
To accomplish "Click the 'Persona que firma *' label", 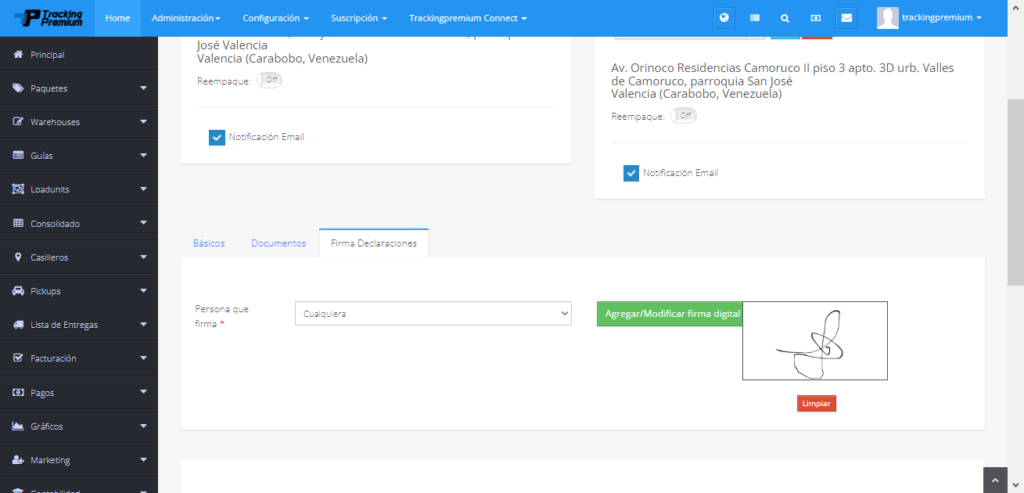I will point(222,316).
